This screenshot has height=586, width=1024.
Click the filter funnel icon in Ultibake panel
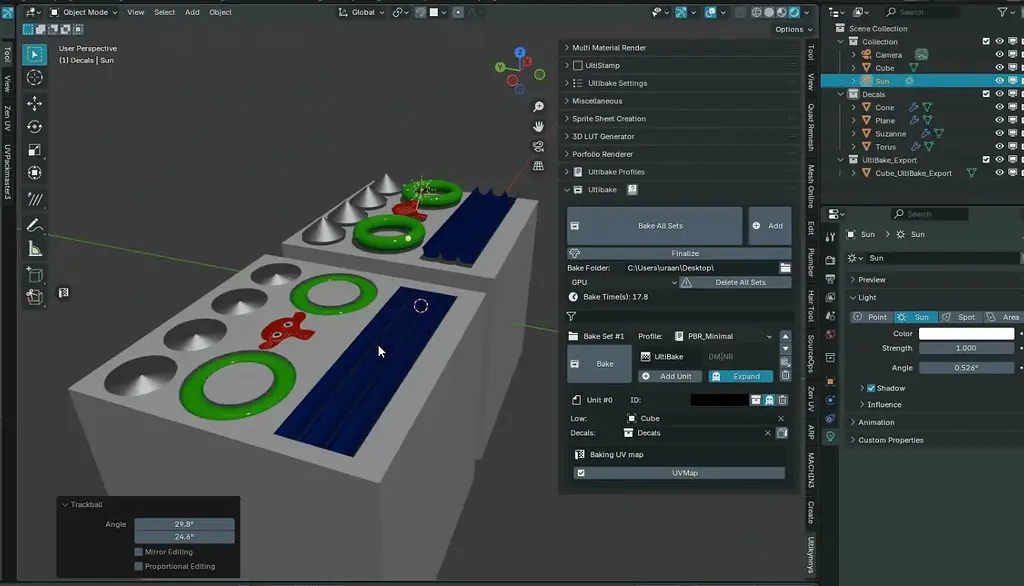[x=571, y=317]
